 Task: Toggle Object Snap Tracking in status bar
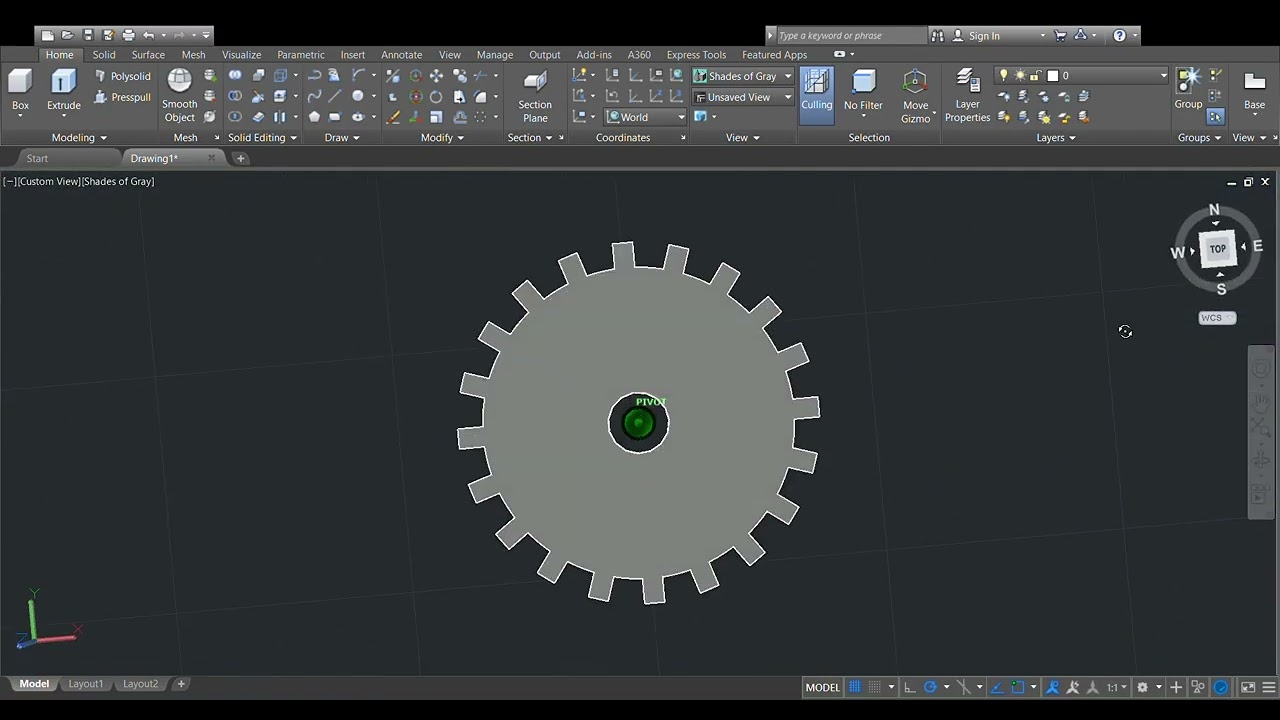[x=997, y=687]
